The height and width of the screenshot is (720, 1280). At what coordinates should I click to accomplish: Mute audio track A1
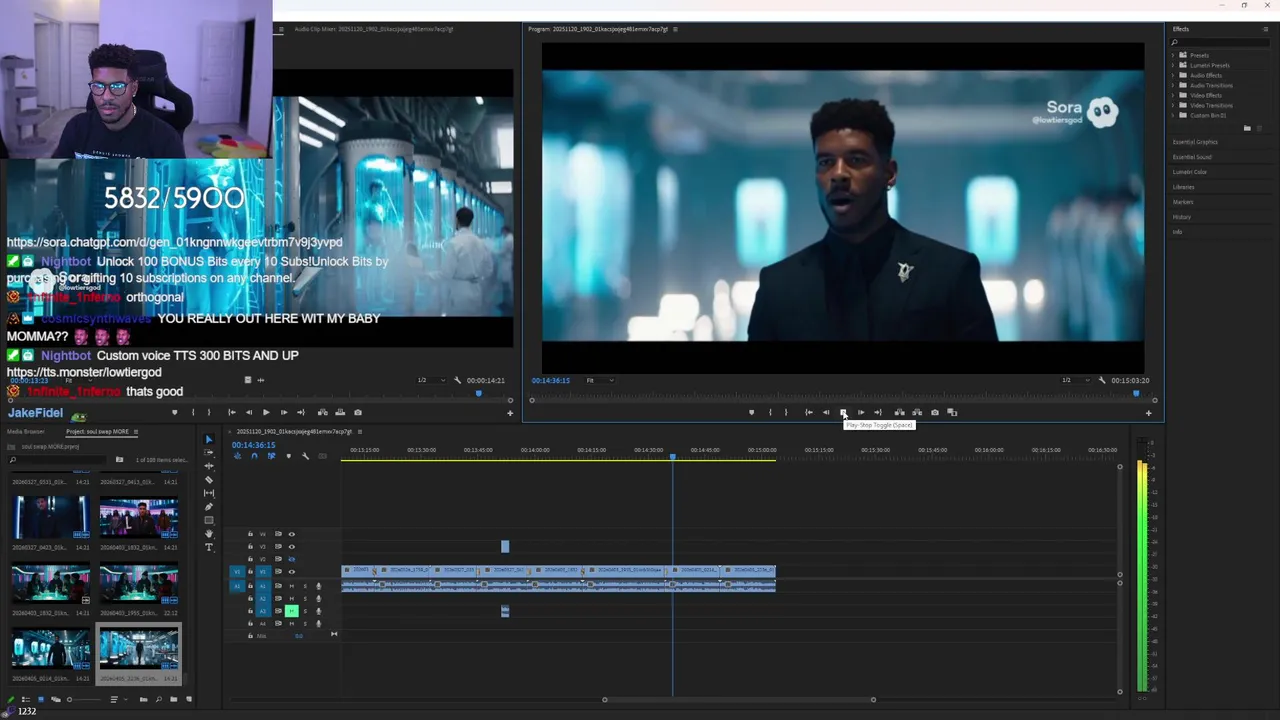[292, 586]
